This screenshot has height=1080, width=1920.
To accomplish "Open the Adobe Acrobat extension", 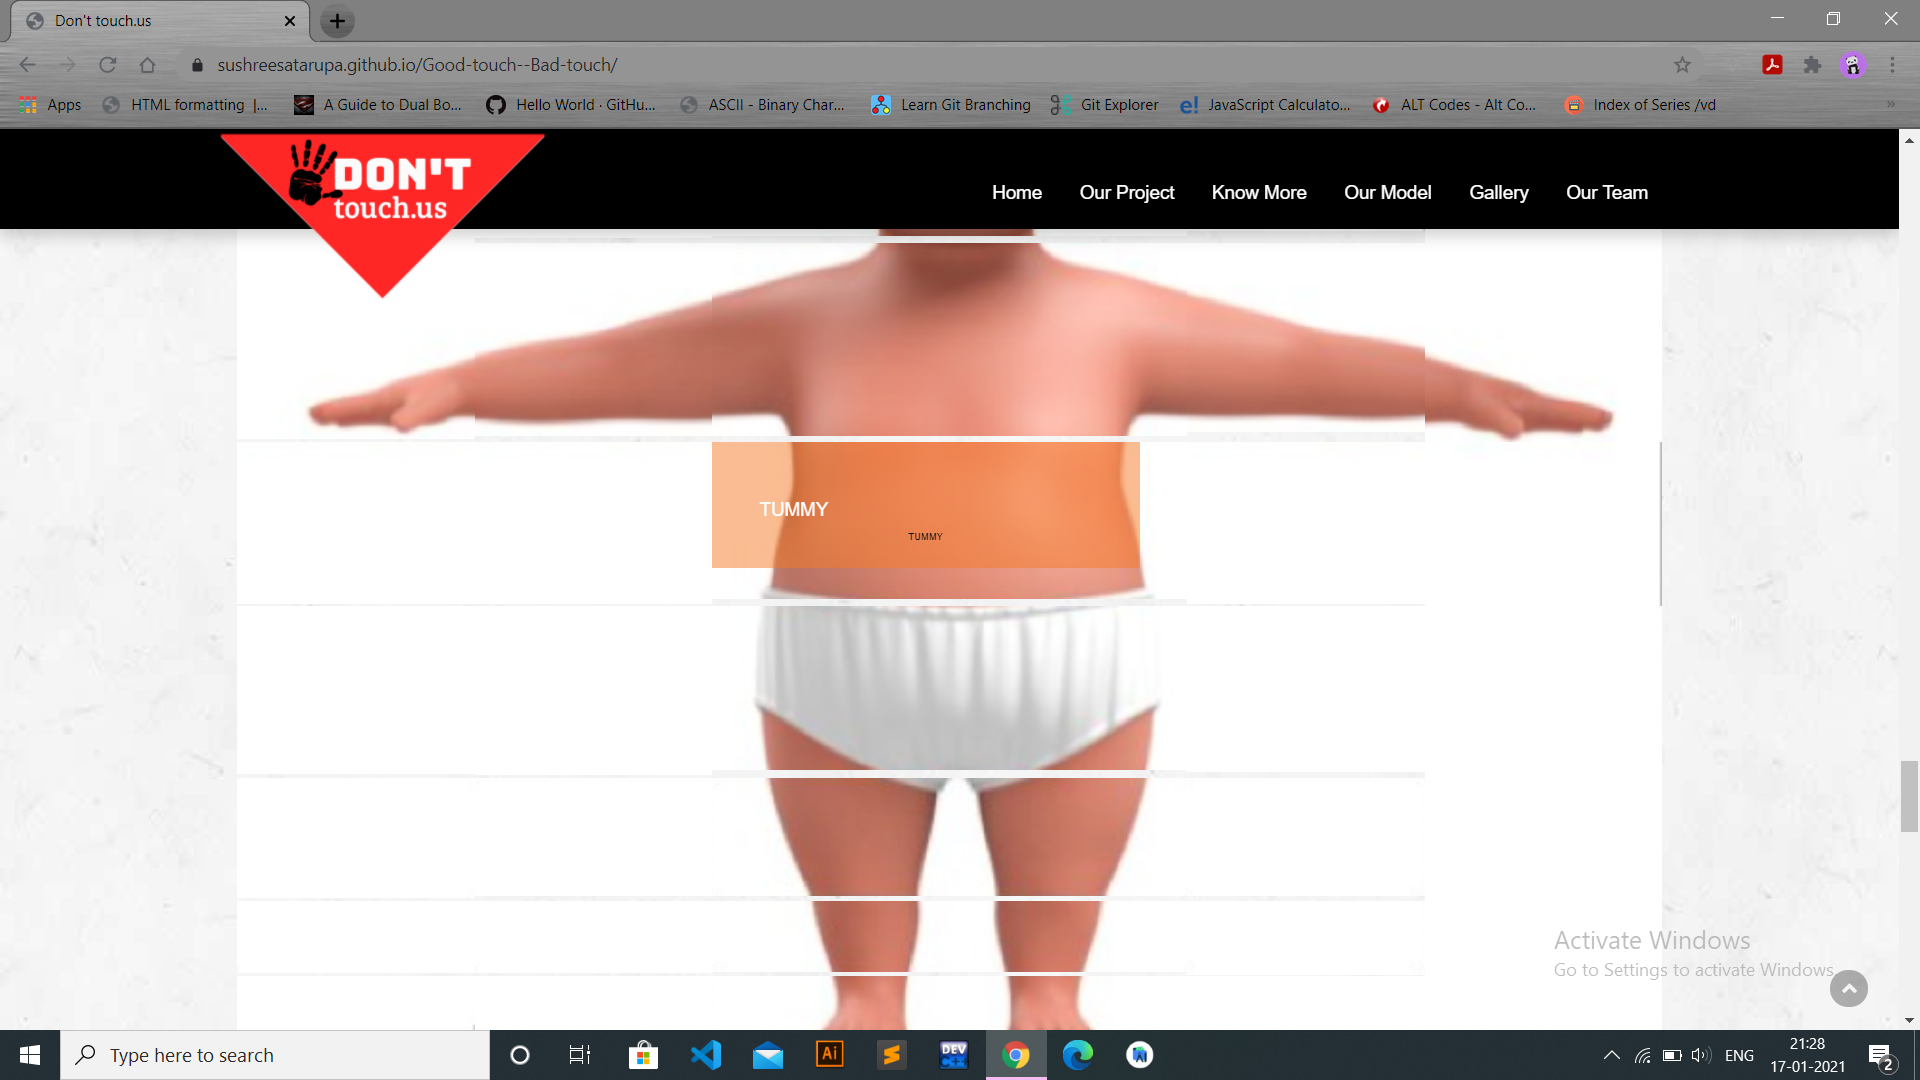I will (x=1772, y=65).
